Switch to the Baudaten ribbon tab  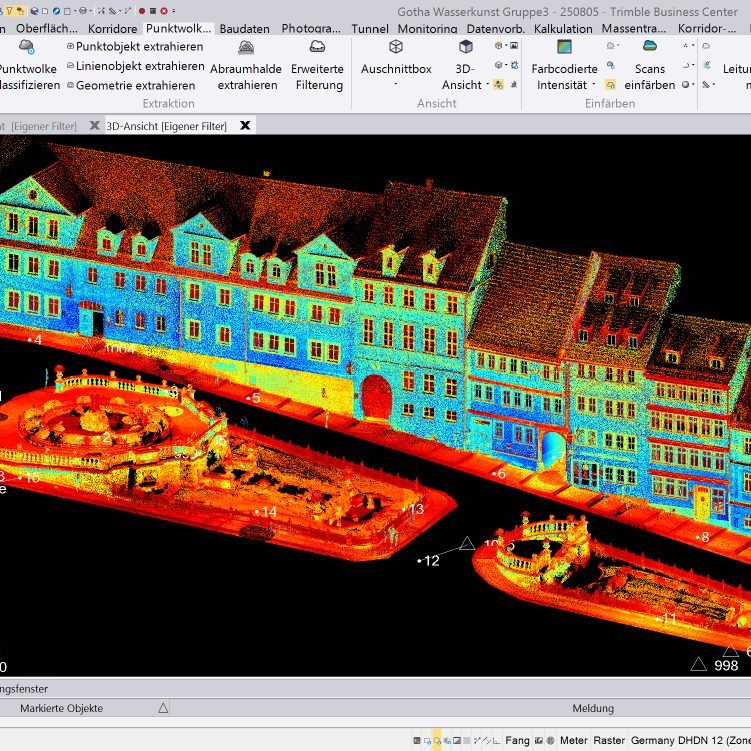pyautogui.click(x=244, y=28)
